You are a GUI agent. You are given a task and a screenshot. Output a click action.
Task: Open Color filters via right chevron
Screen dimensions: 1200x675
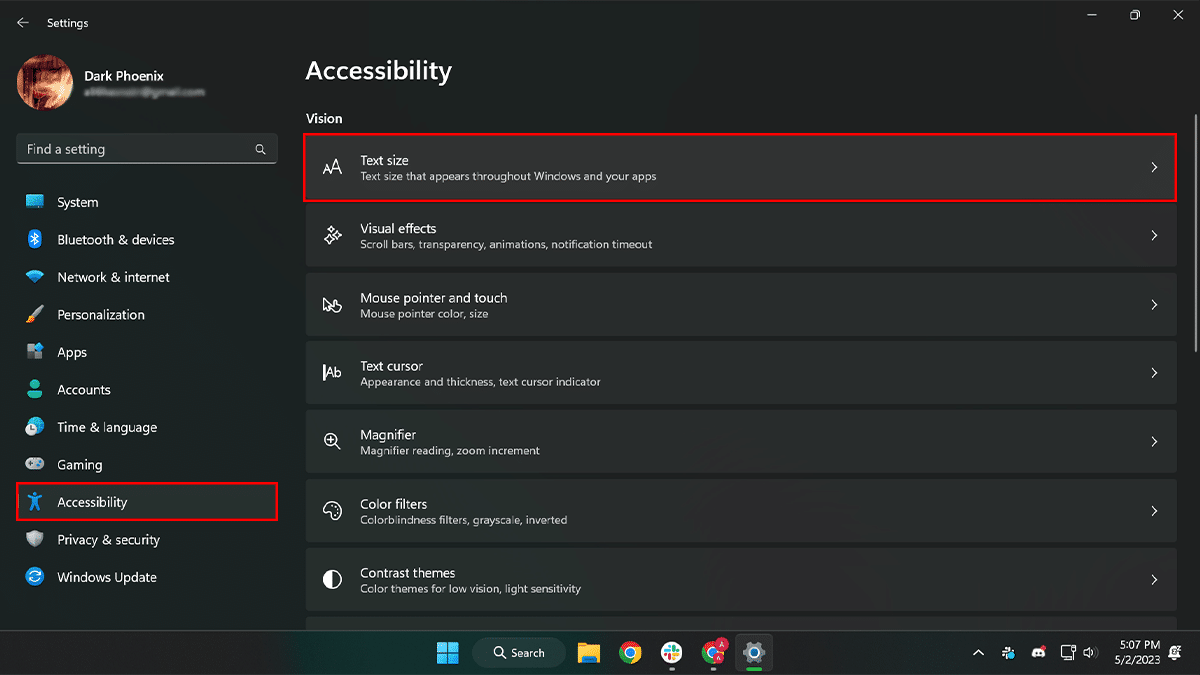coord(1153,511)
